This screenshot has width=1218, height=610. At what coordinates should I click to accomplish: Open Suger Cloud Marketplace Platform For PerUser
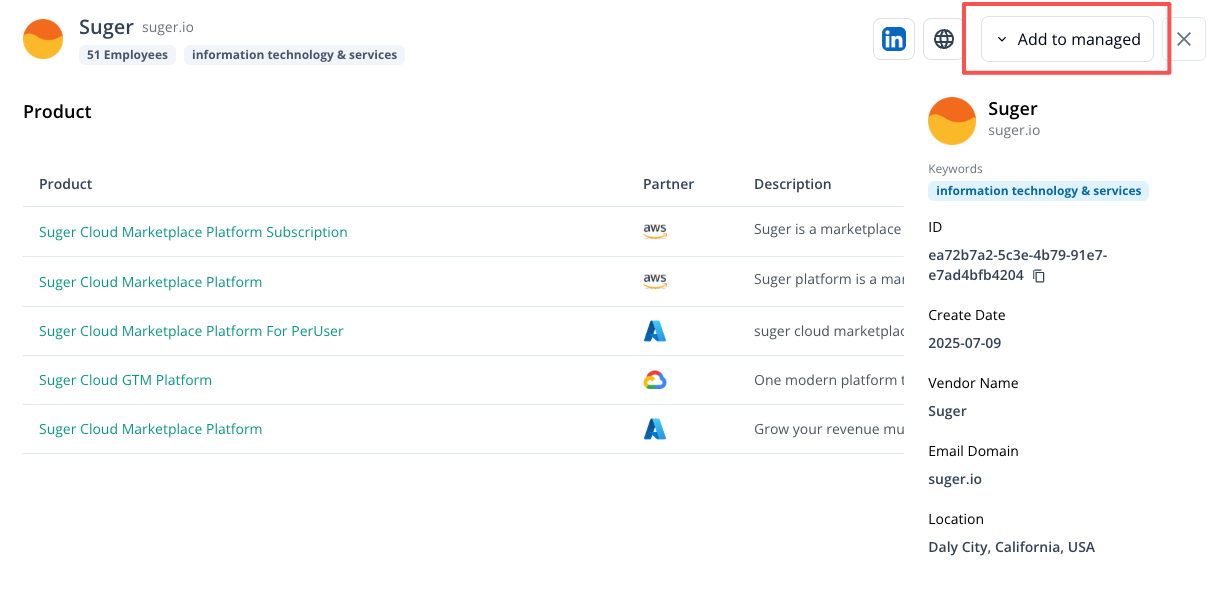(x=190, y=330)
